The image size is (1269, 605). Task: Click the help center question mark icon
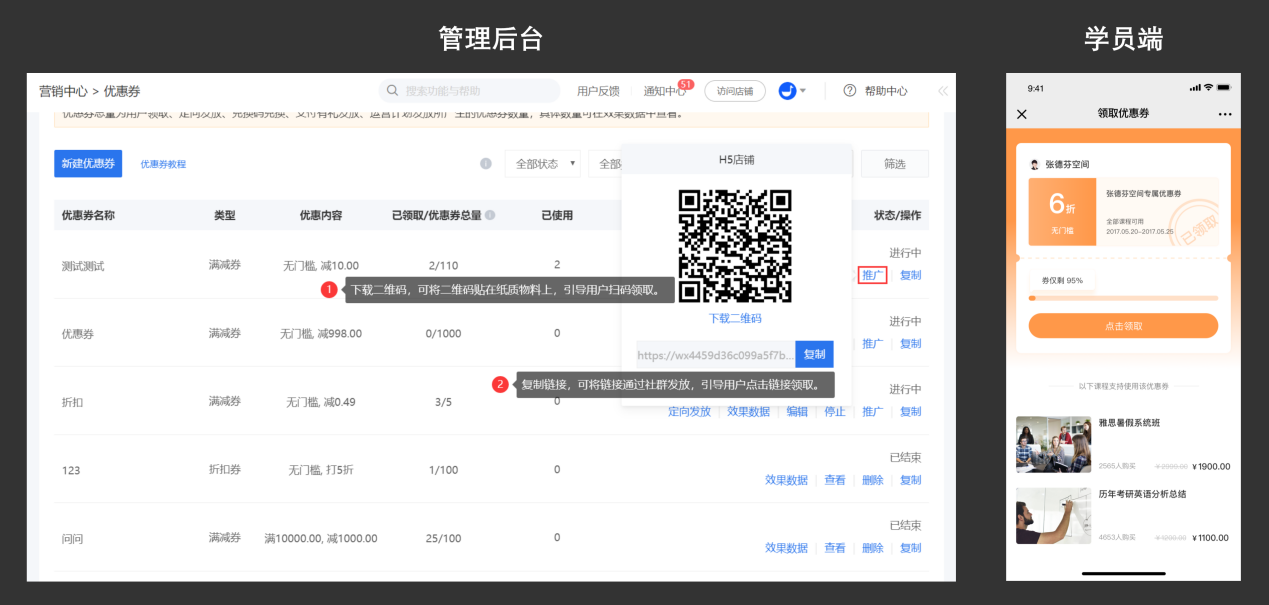tap(850, 91)
